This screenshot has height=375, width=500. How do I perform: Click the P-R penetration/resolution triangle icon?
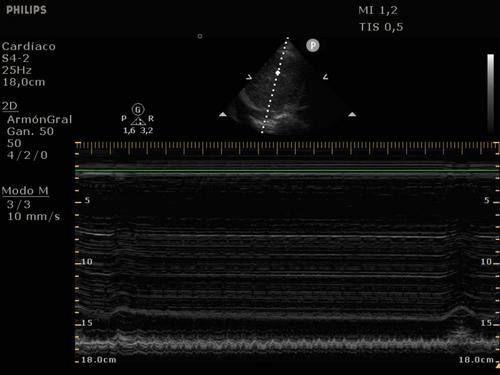point(138,120)
